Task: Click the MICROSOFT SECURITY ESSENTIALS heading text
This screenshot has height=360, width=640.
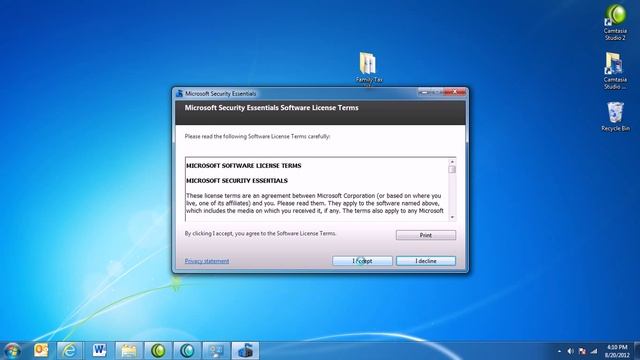Action: point(237,180)
